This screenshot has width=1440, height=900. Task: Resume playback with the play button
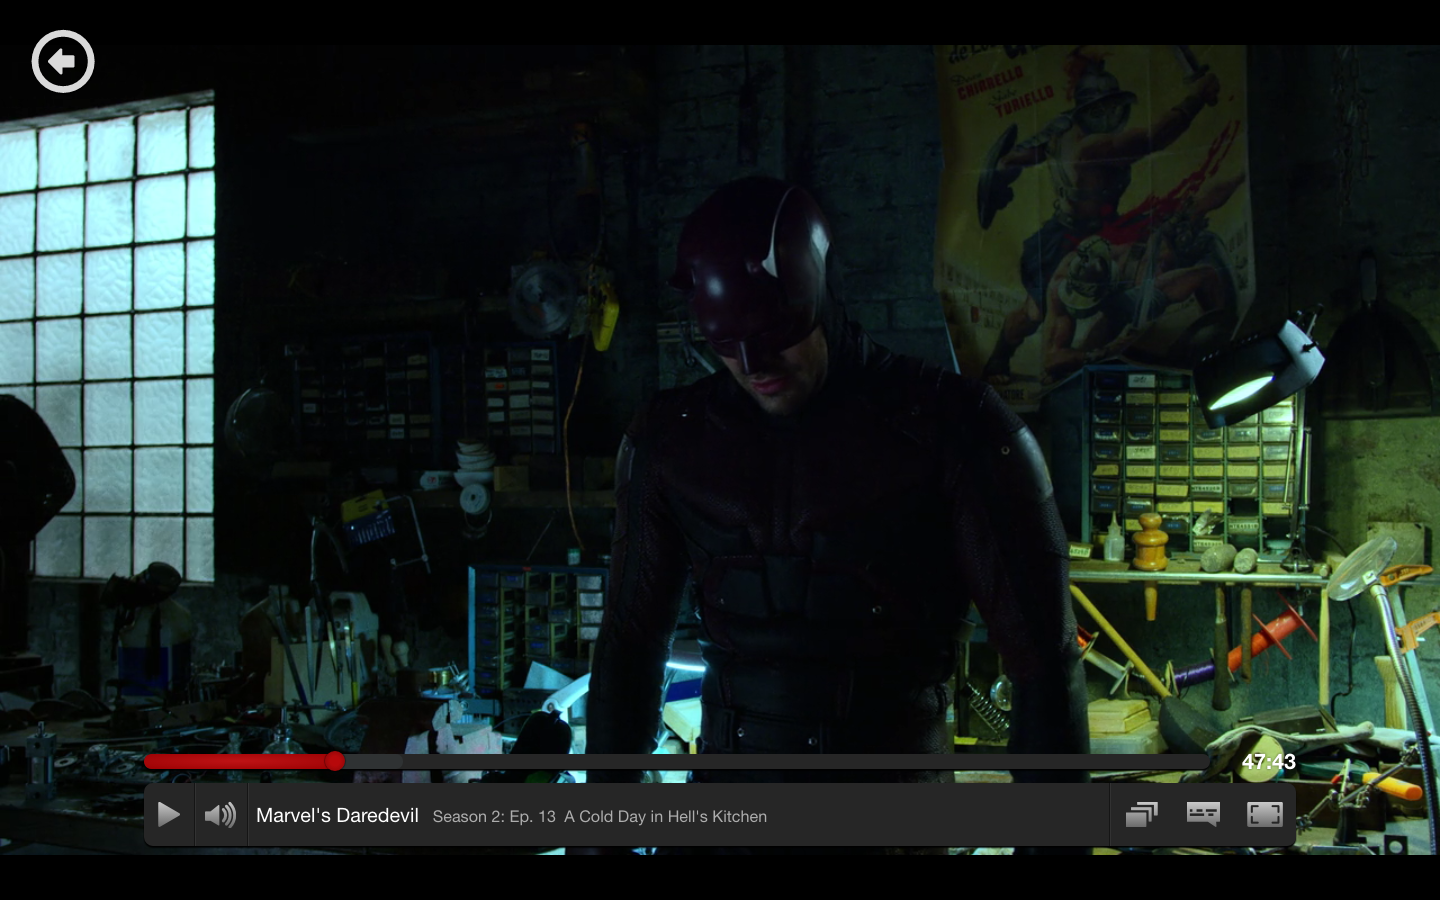click(169, 815)
